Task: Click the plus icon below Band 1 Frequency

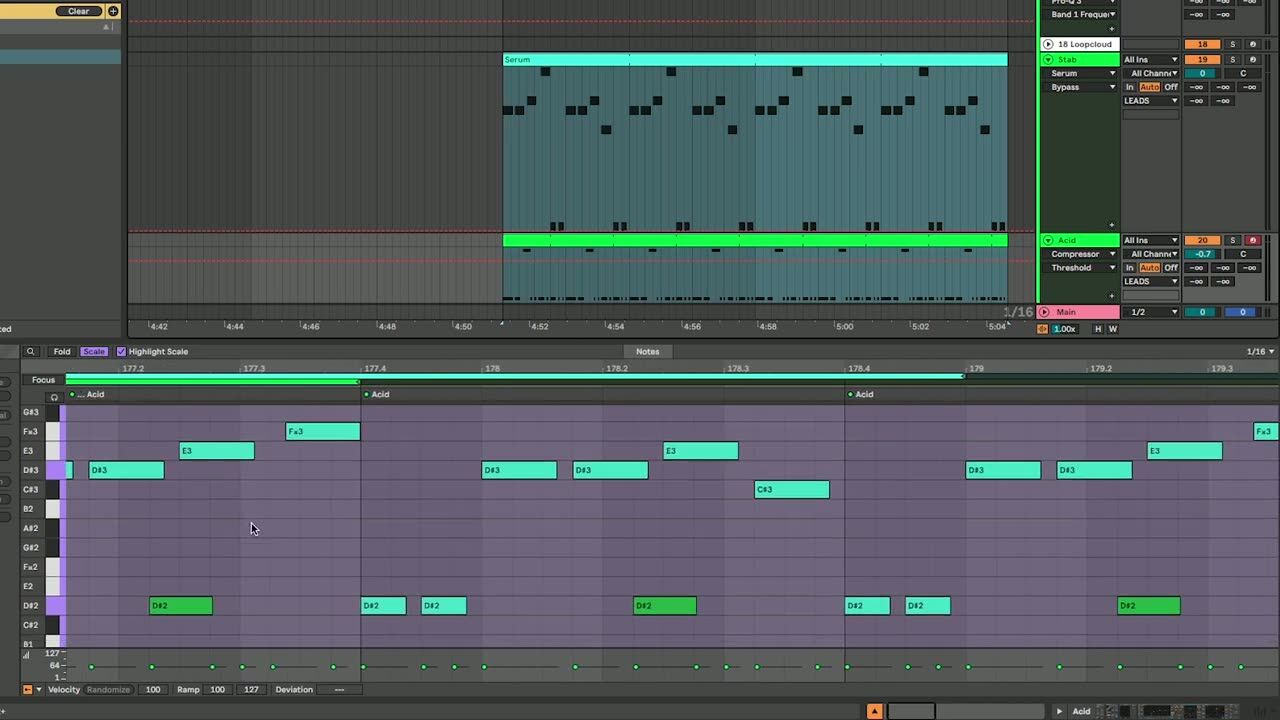Action: [x=1112, y=29]
